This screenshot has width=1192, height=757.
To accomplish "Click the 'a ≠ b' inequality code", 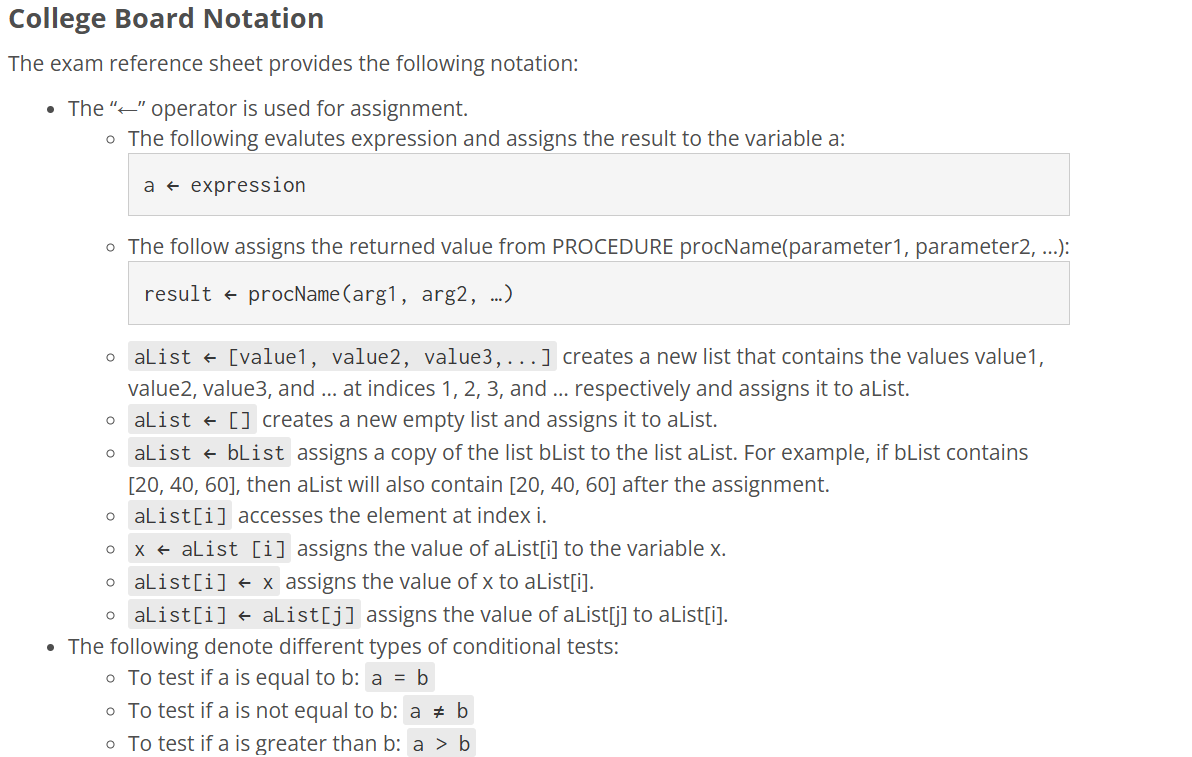I will [x=439, y=711].
